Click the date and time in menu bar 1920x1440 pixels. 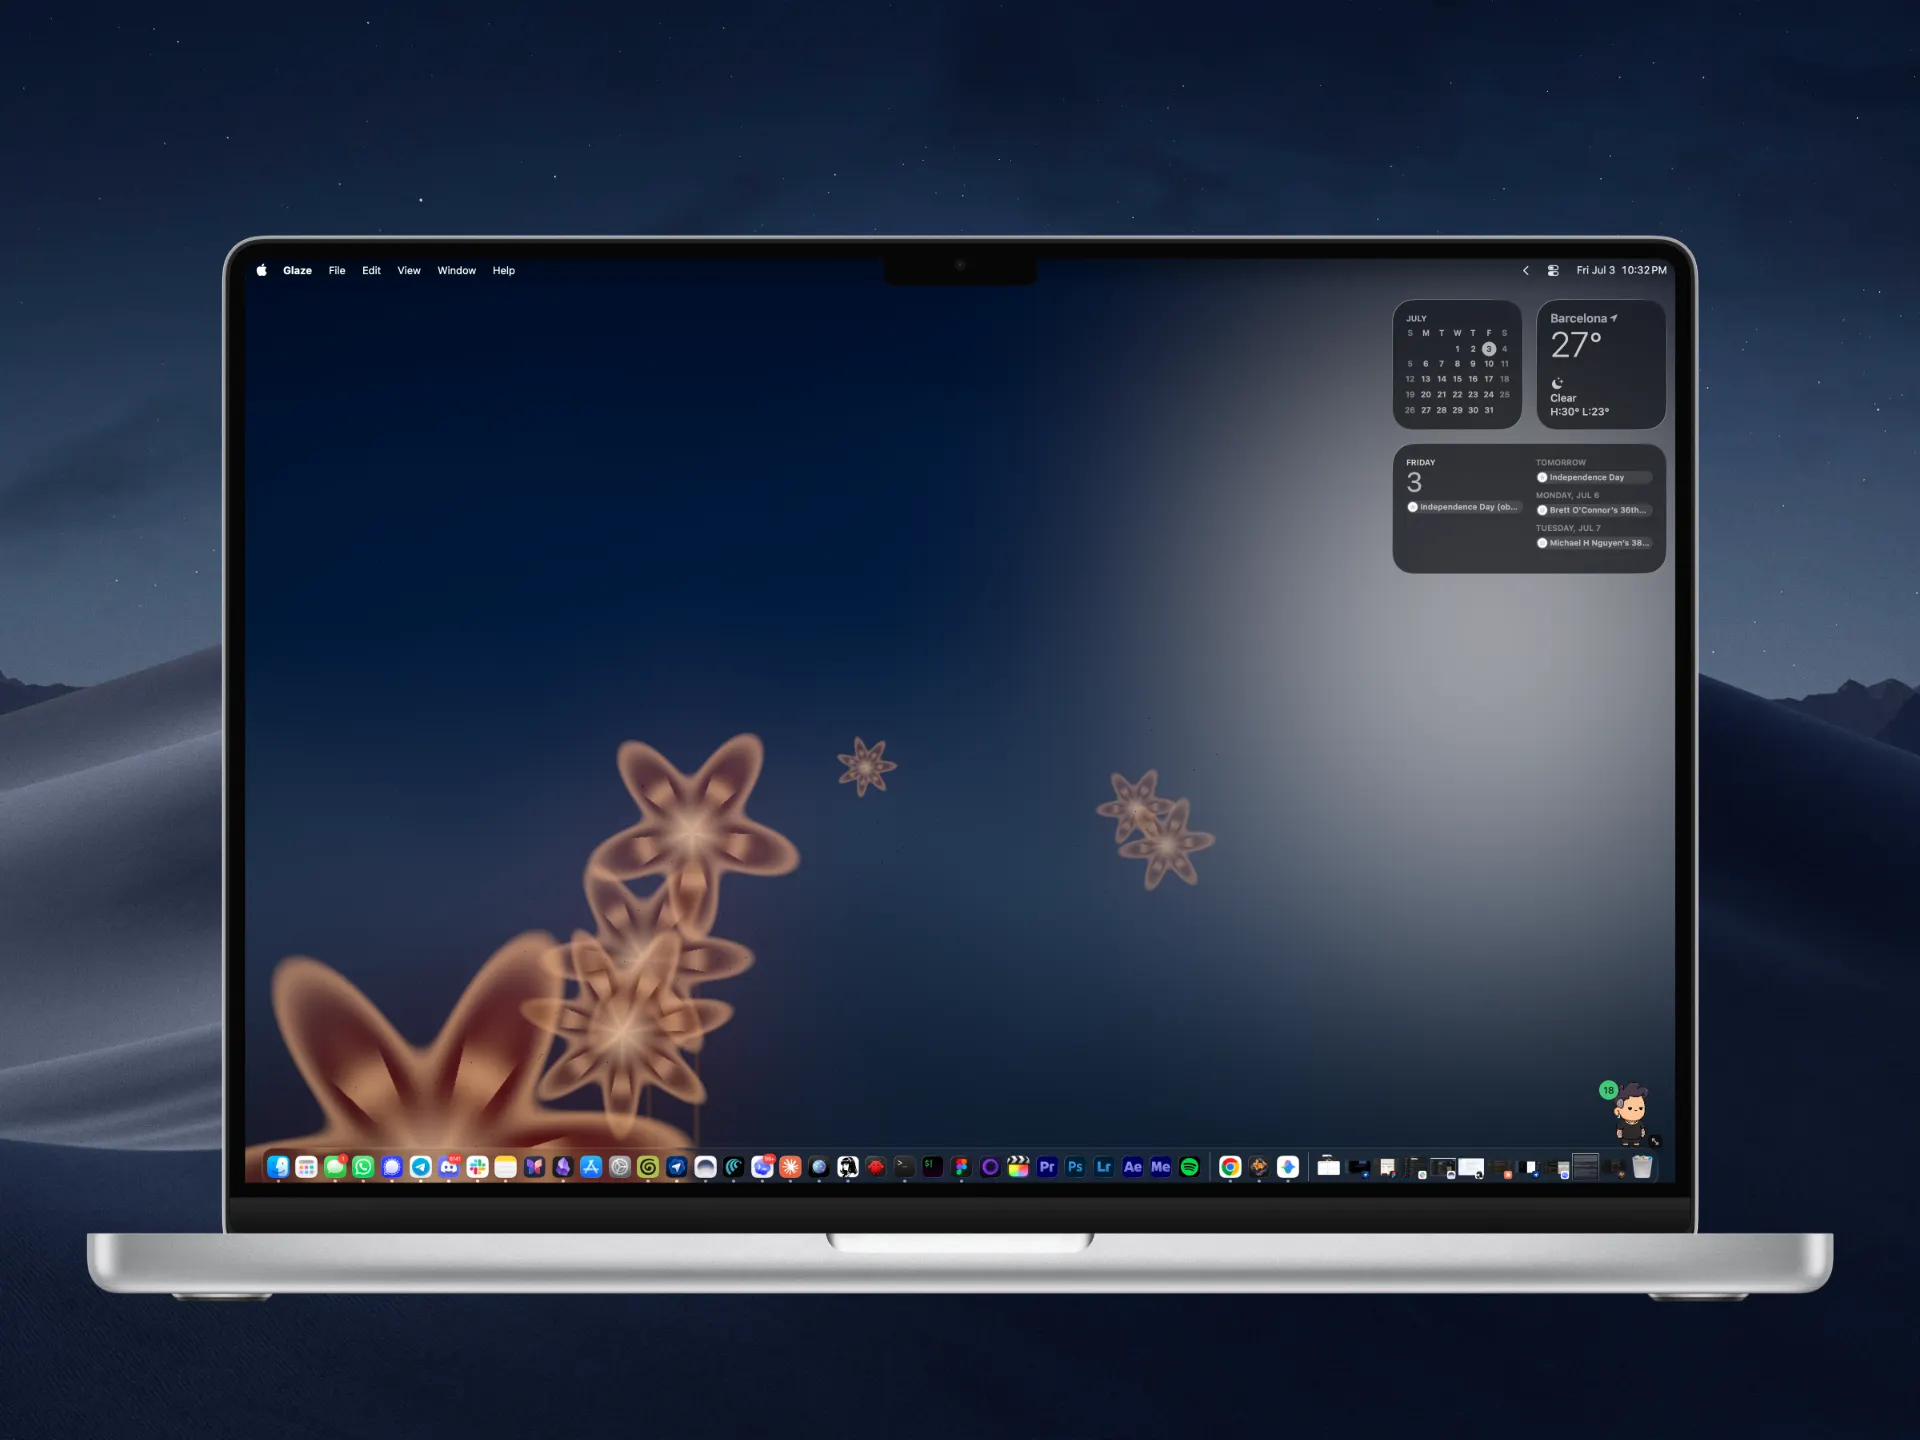point(1621,270)
